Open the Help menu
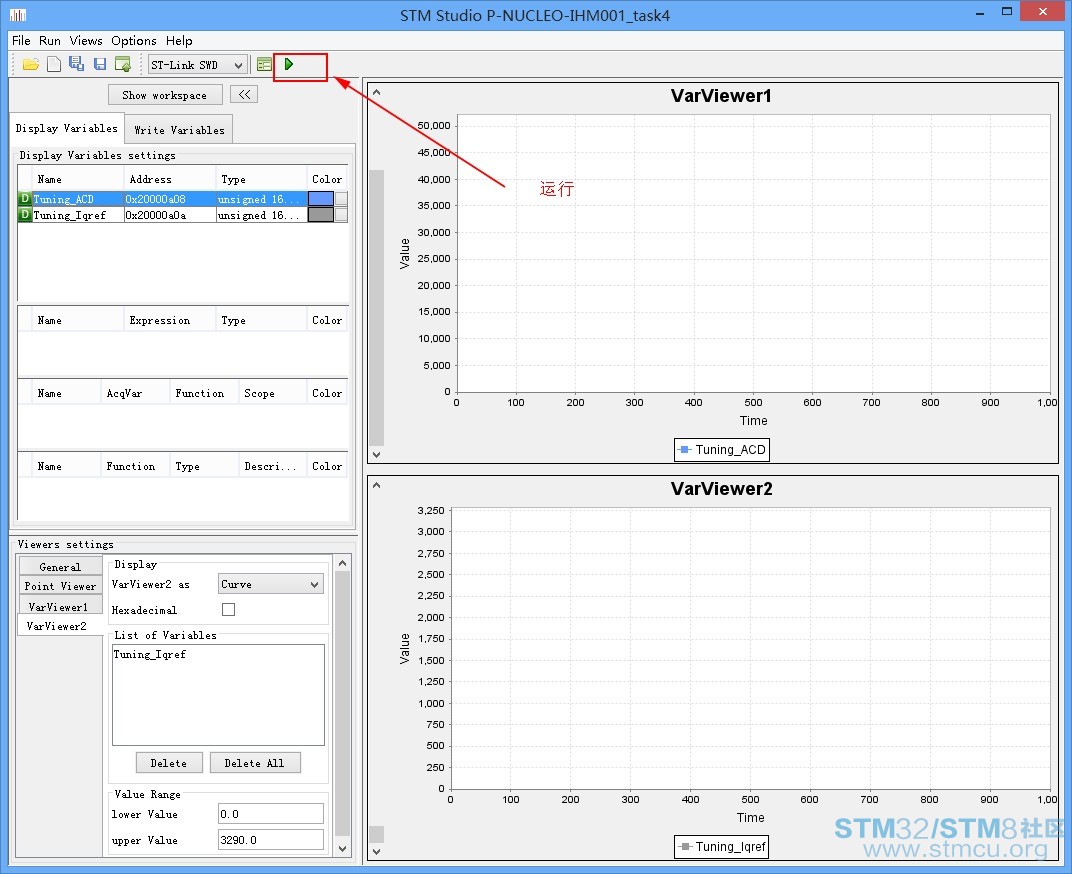The image size is (1072, 874). pyautogui.click(x=179, y=40)
